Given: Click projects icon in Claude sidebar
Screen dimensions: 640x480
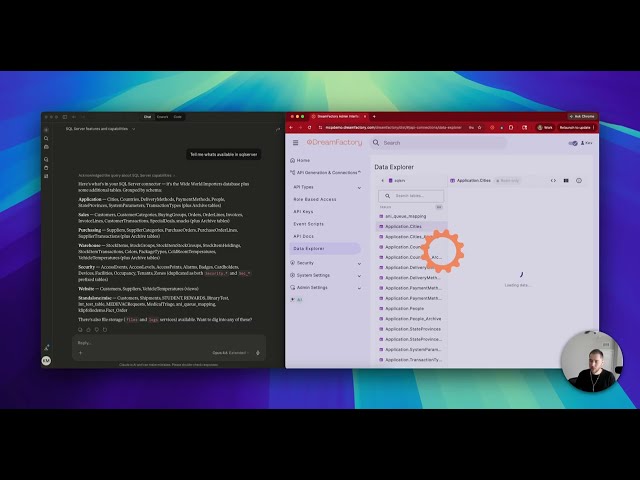Looking at the screenshot, I should point(46,168).
